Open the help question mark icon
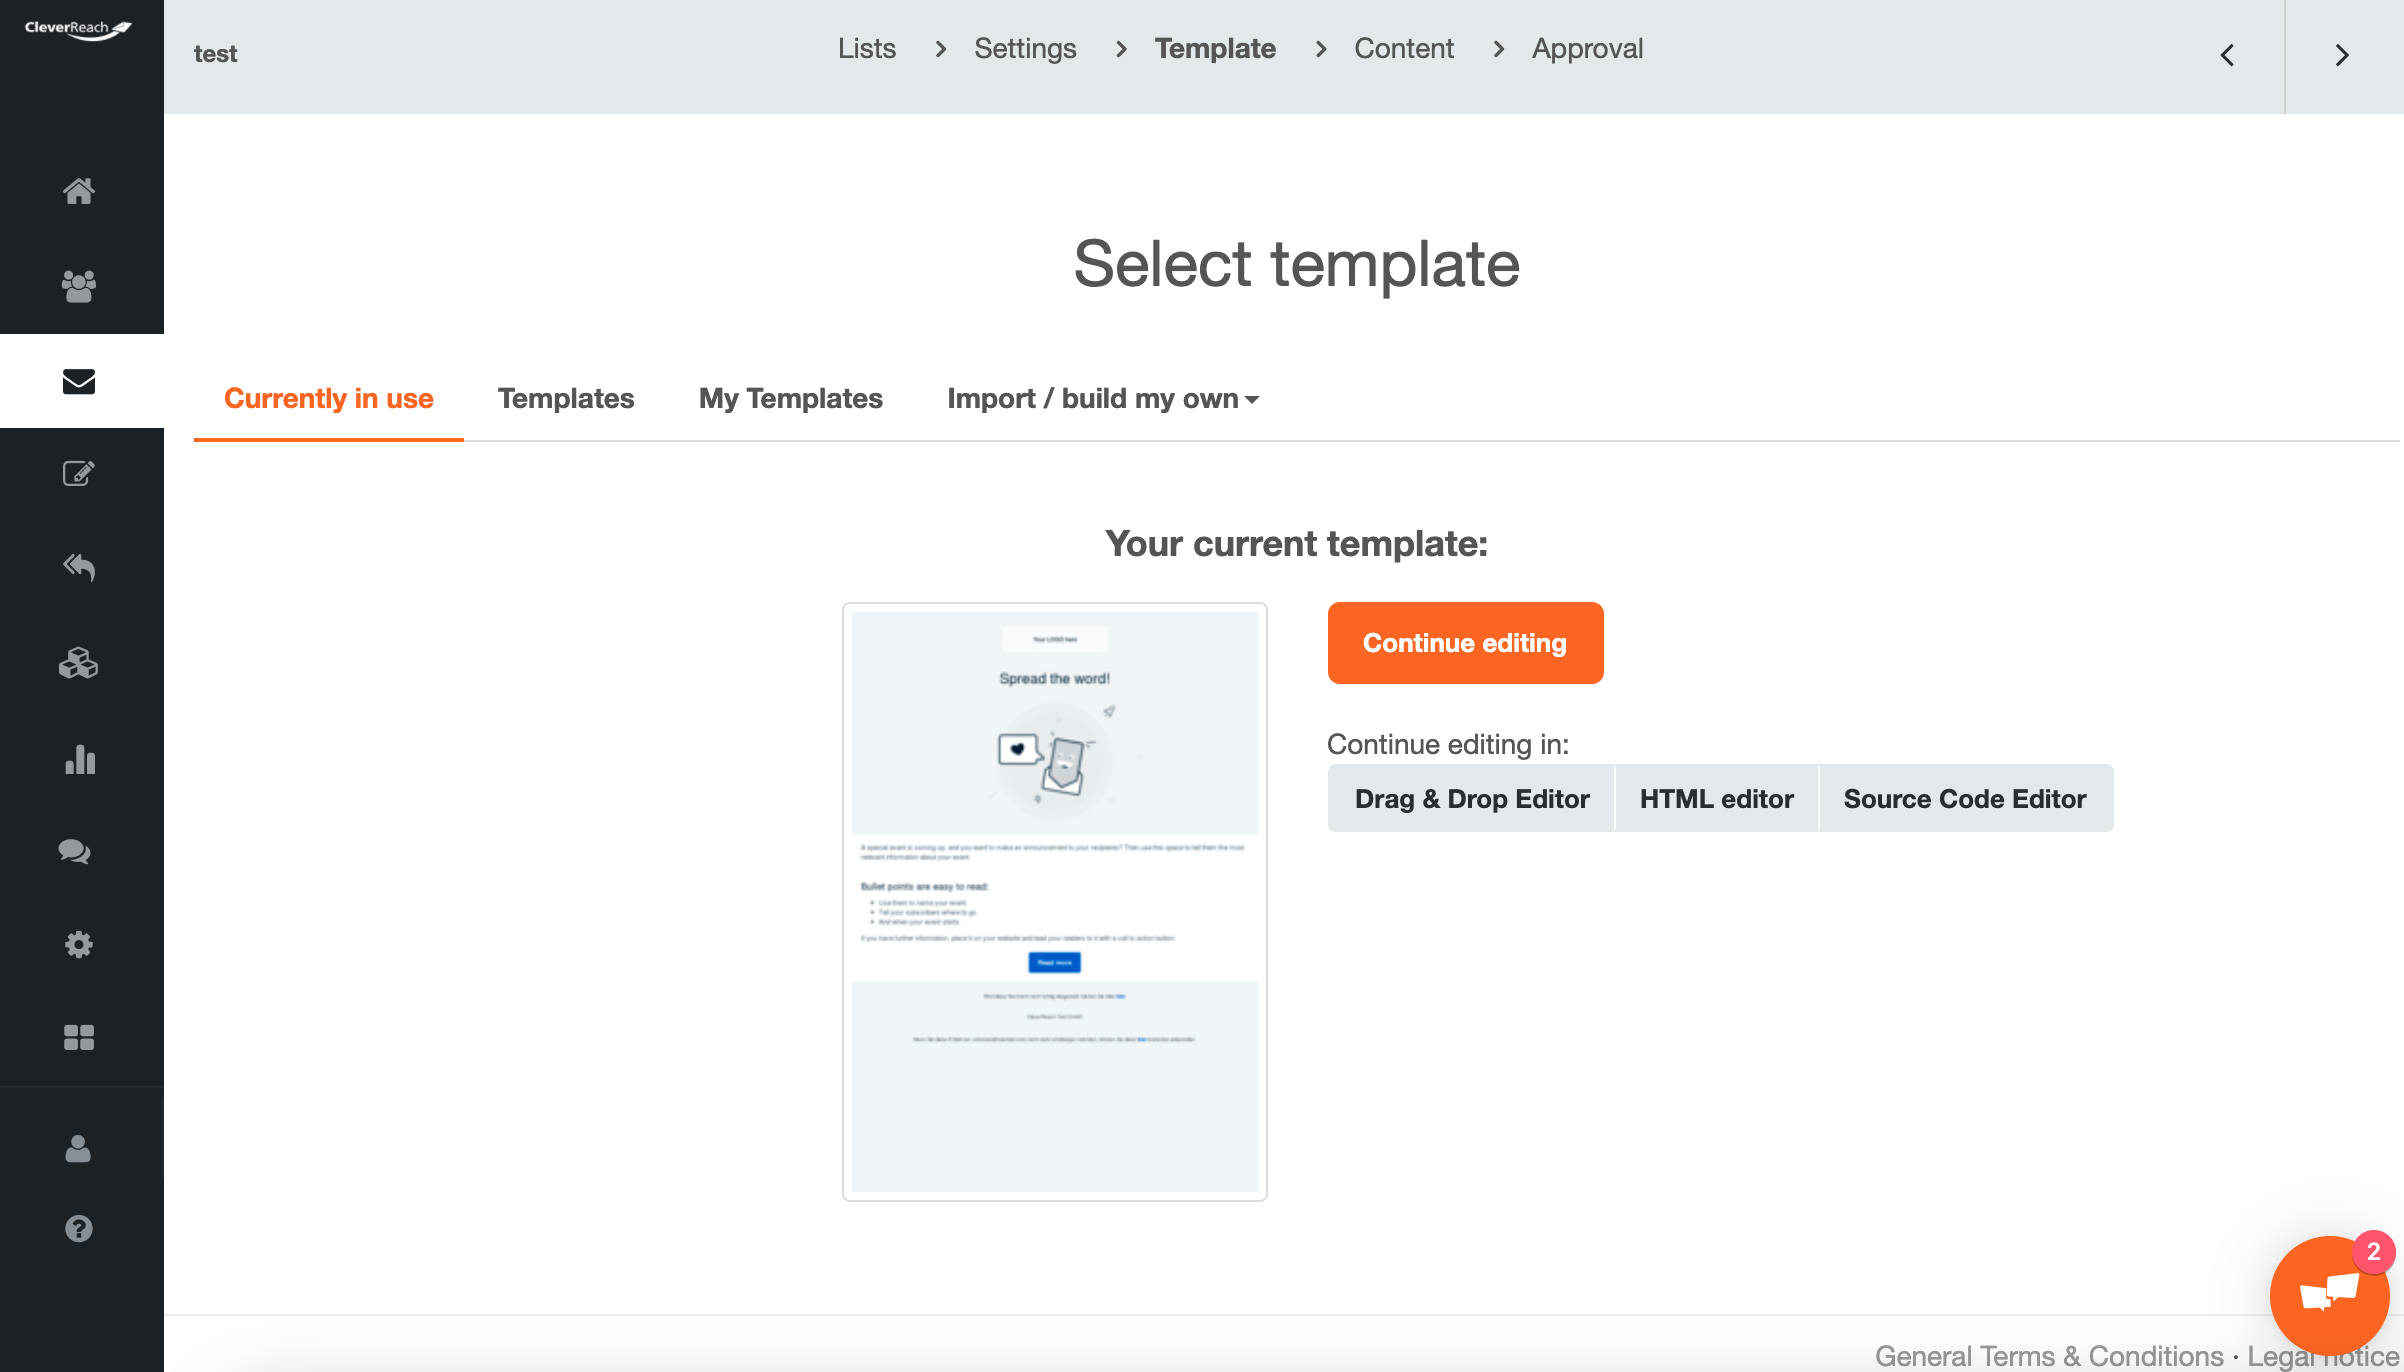The height and width of the screenshot is (1372, 2404). point(79,1228)
